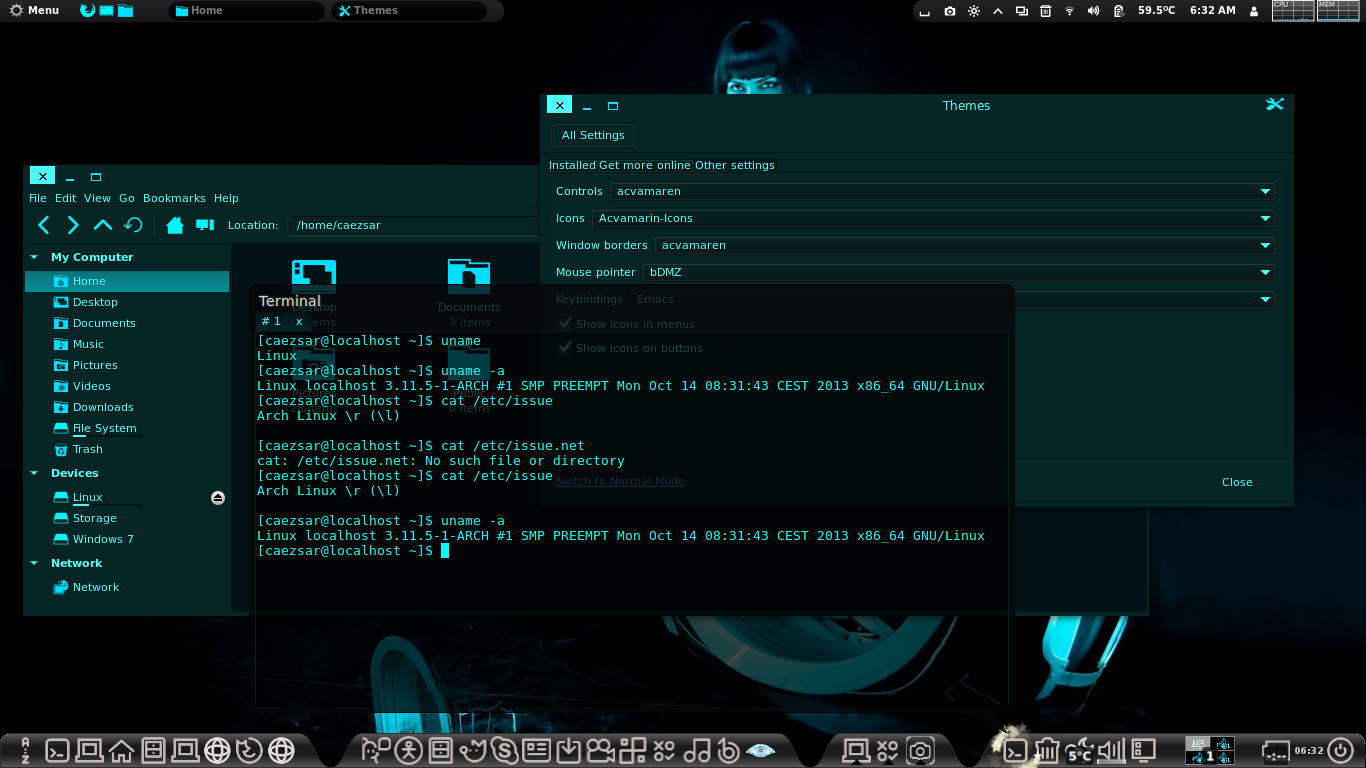The image size is (1366, 768).
Task: Open the trash bin in the right dock
Action: (x=1046, y=749)
